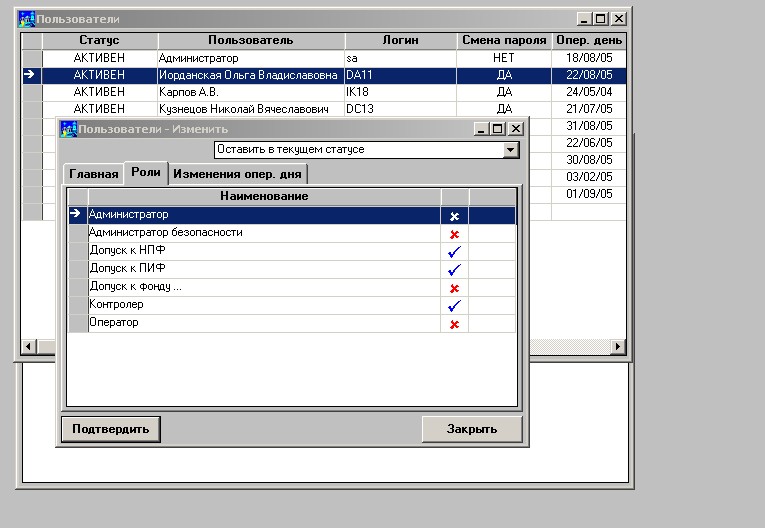Screen dimensions: 765x528
Task: Click login cell 'sa'
Action: pos(401,59)
